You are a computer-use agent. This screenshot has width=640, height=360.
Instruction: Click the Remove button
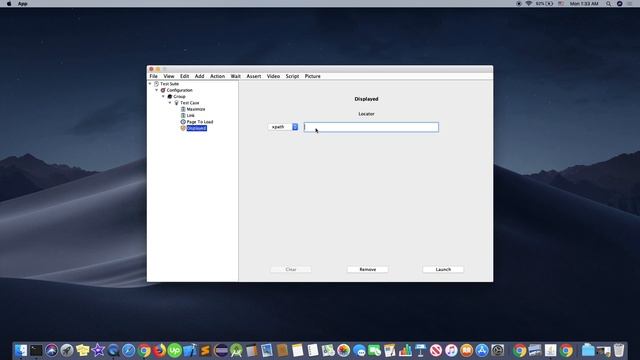coord(368,269)
